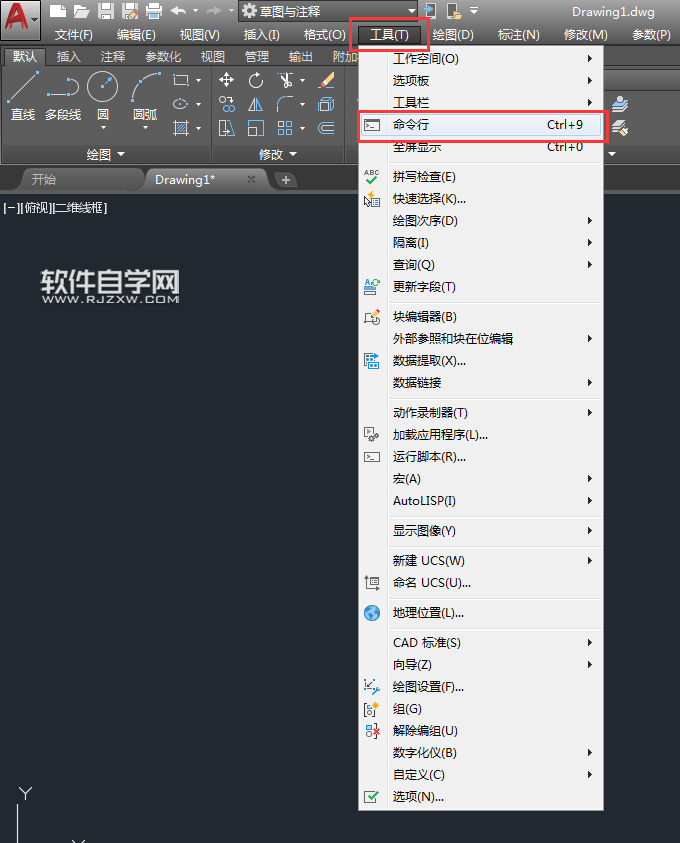680x843 pixels.
Task: Choose 加载应用程序(L)... menu entry
Action: pyautogui.click(x=481, y=434)
